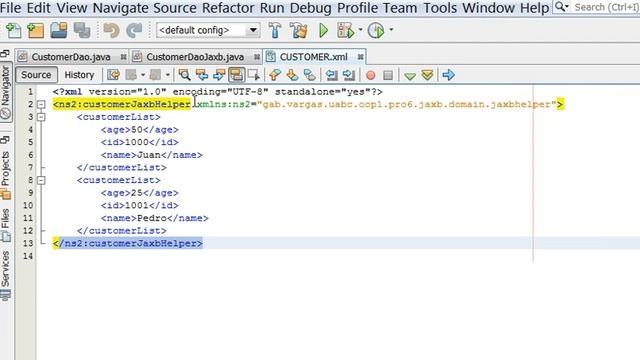Open the File menu

(11, 7)
